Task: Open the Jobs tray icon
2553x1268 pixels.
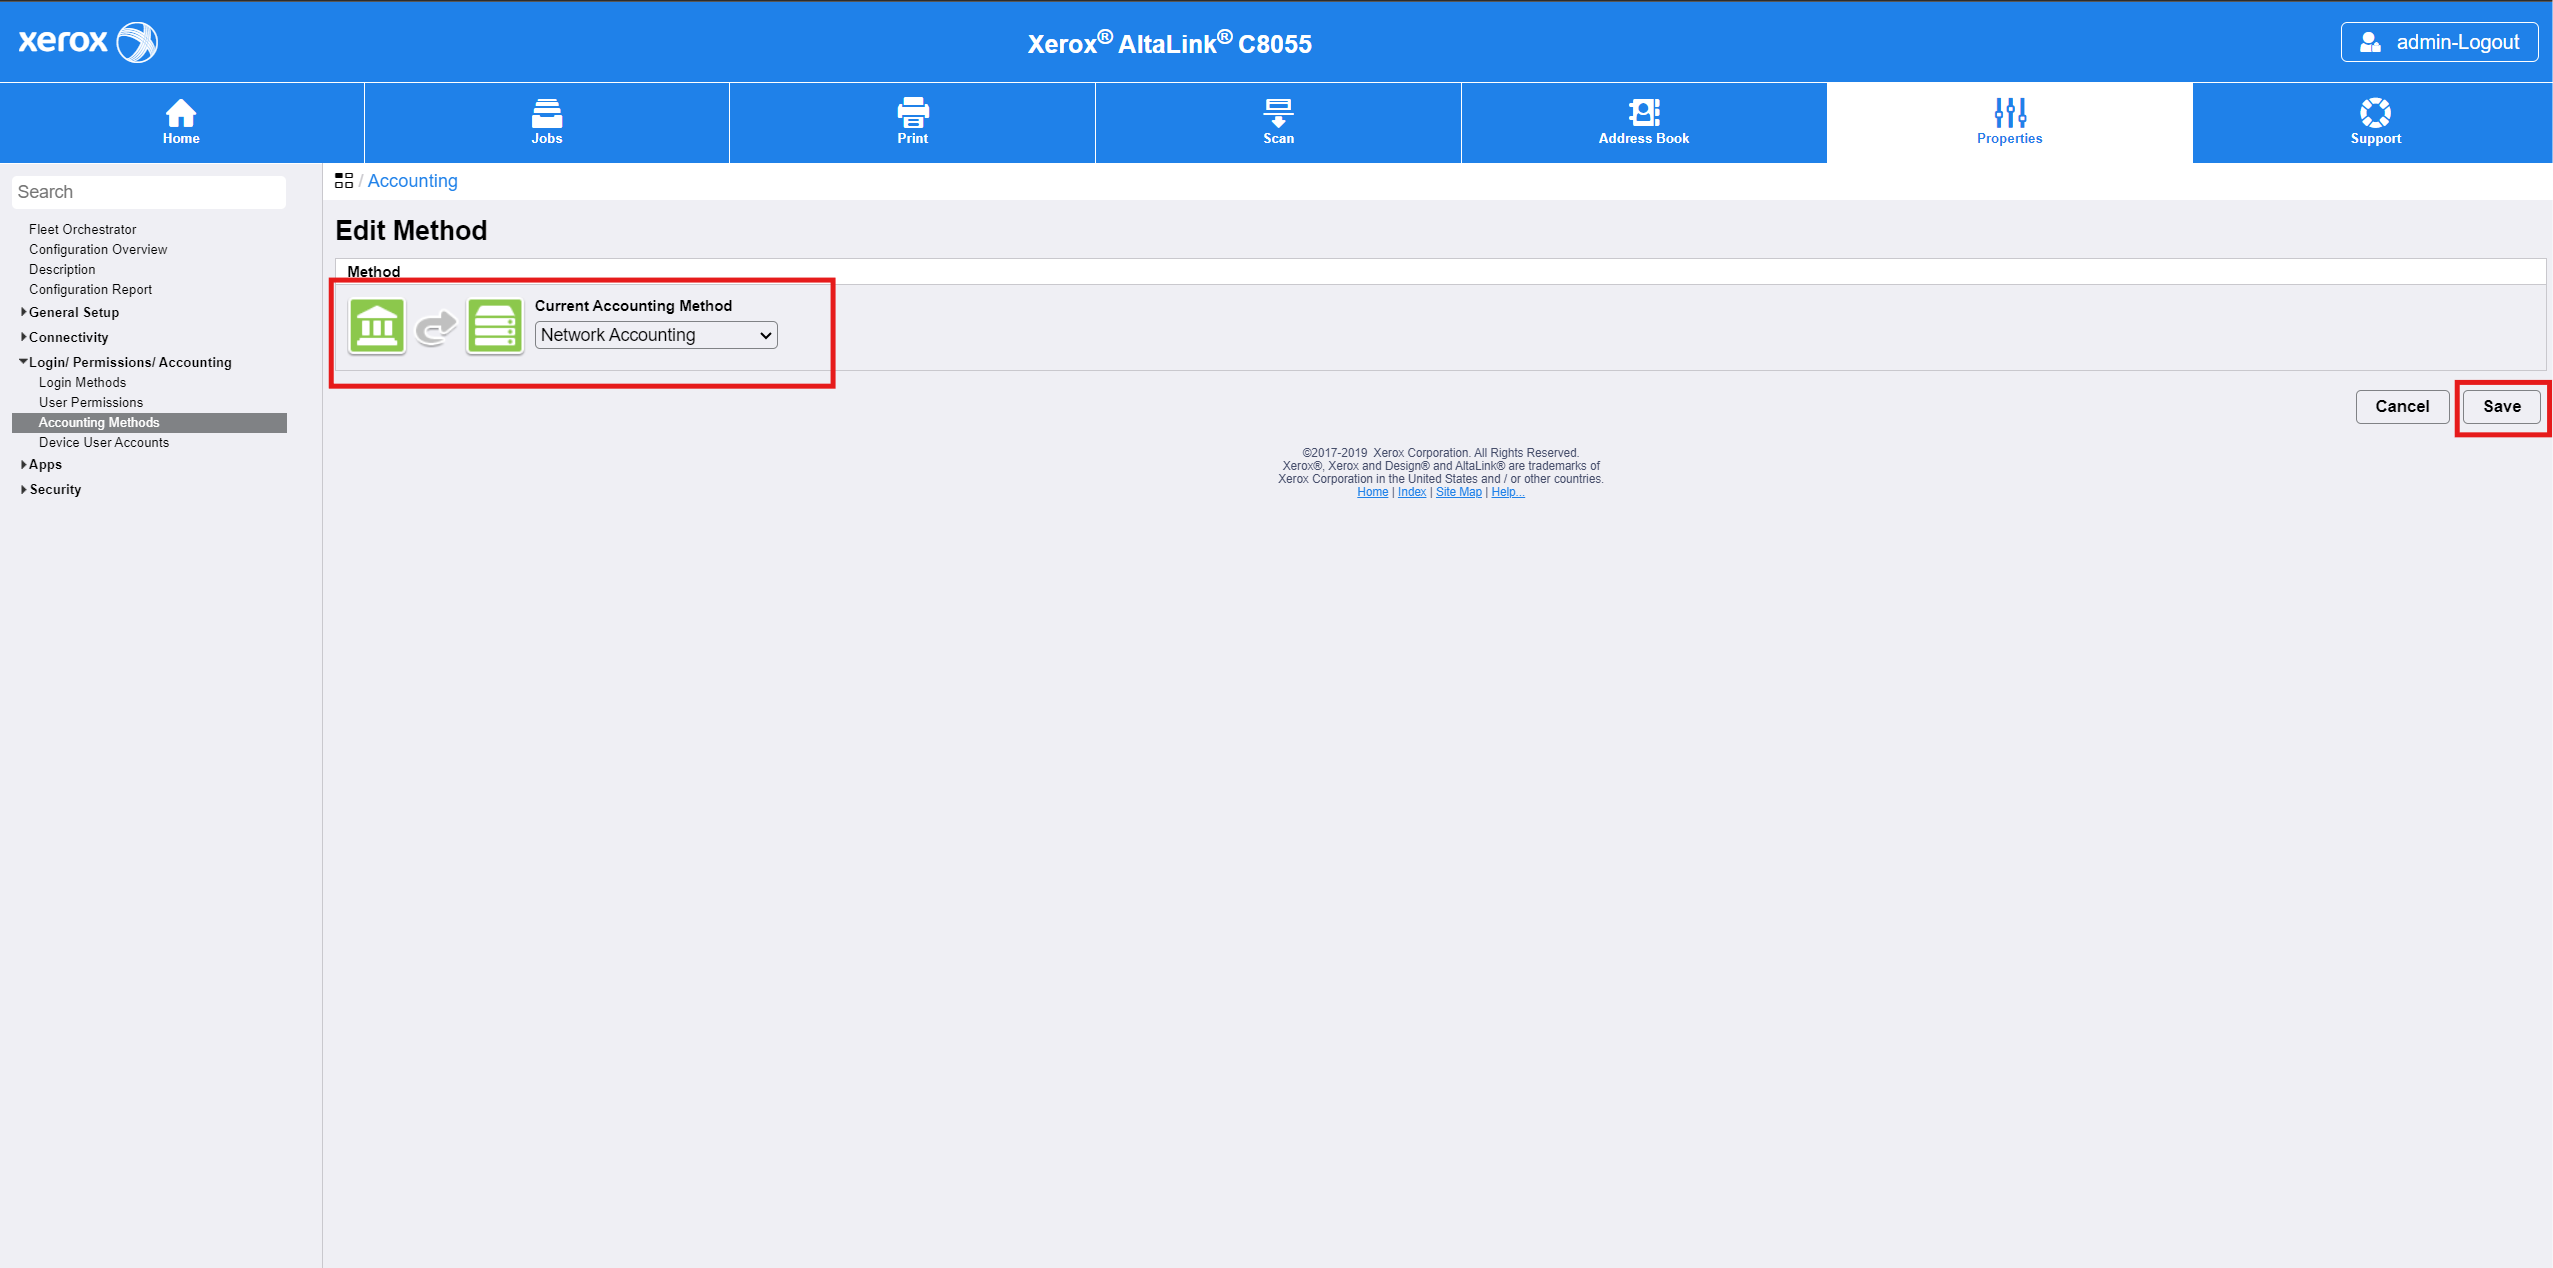Action: pyautogui.click(x=546, y=112)
